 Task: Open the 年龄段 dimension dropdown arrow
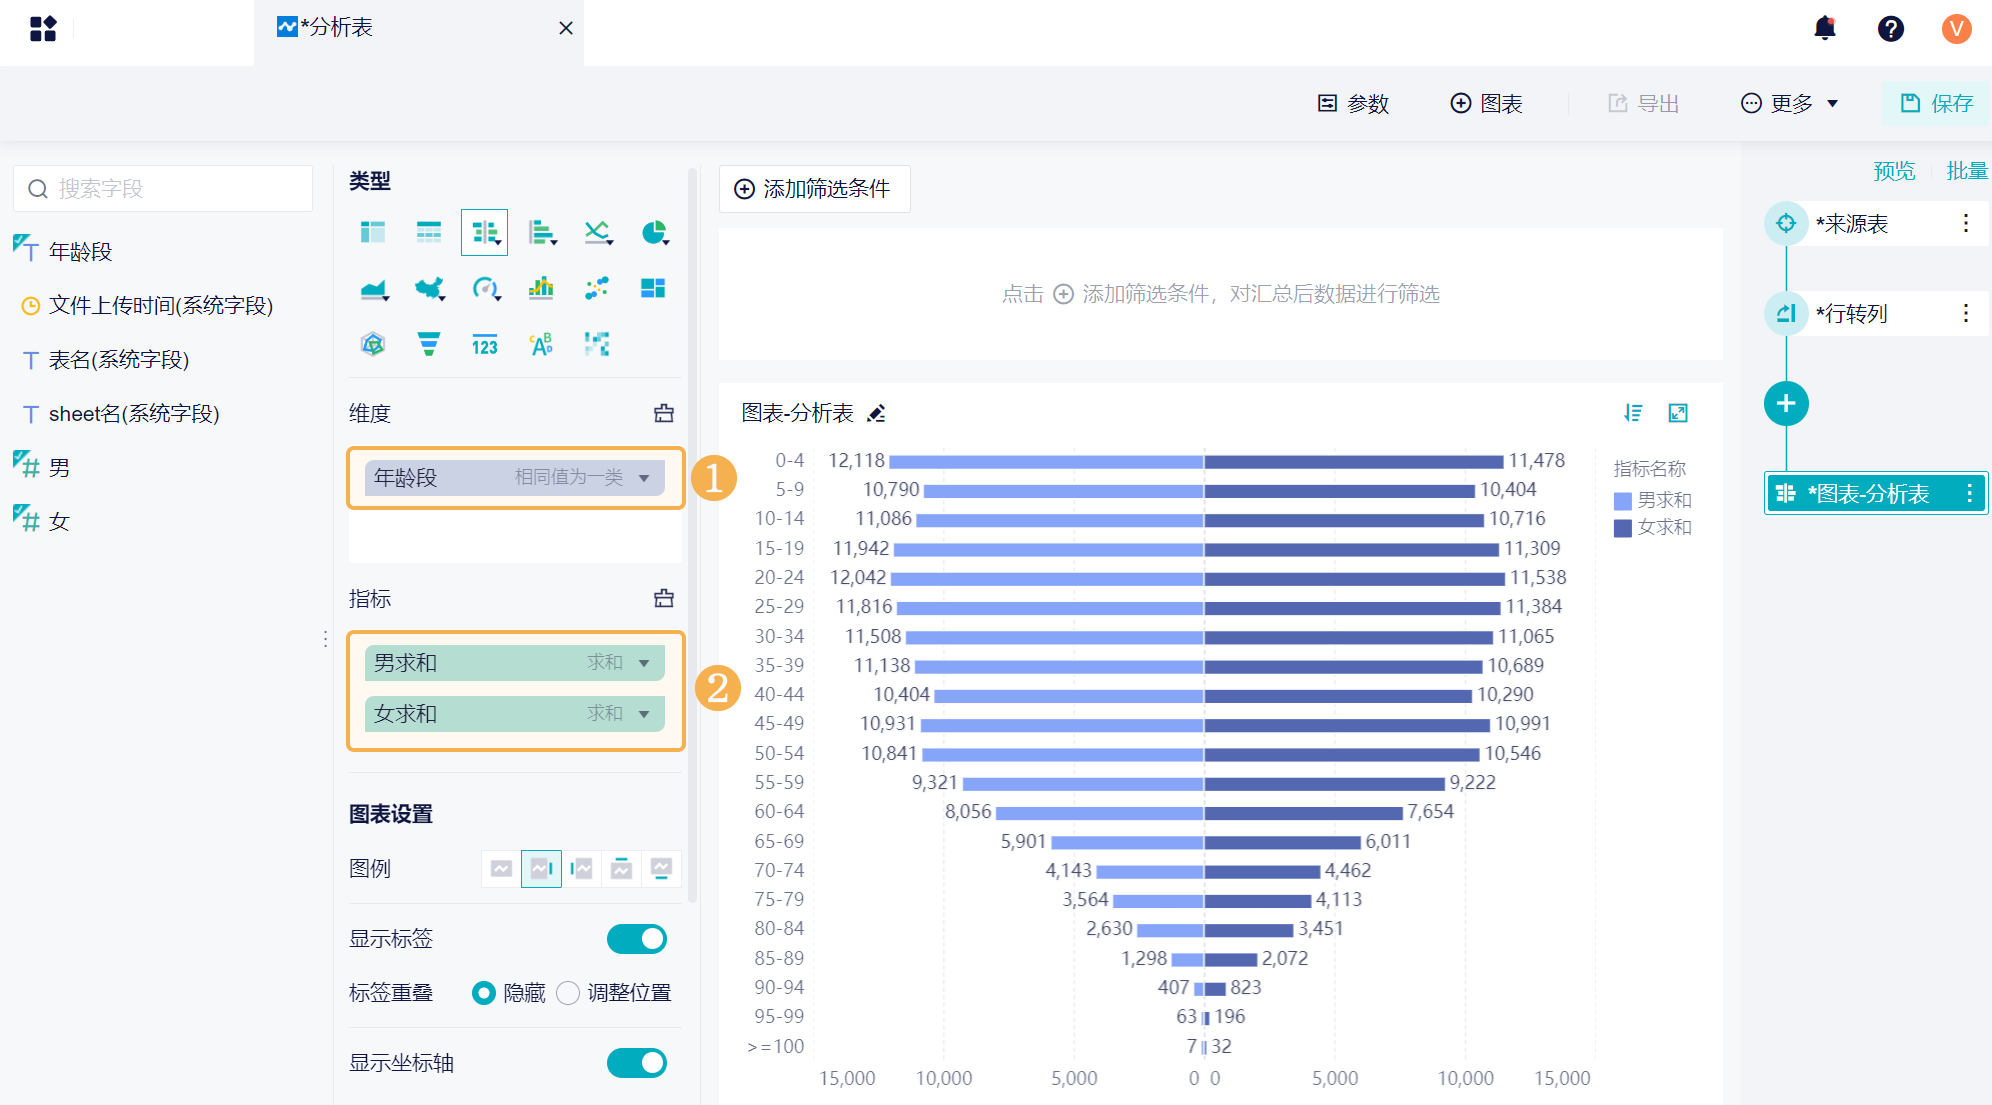(x=645, y=478)
